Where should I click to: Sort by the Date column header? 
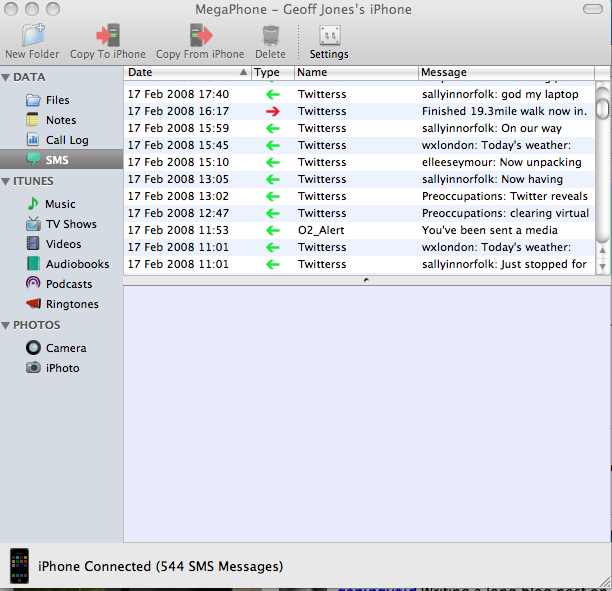(187, 72)
